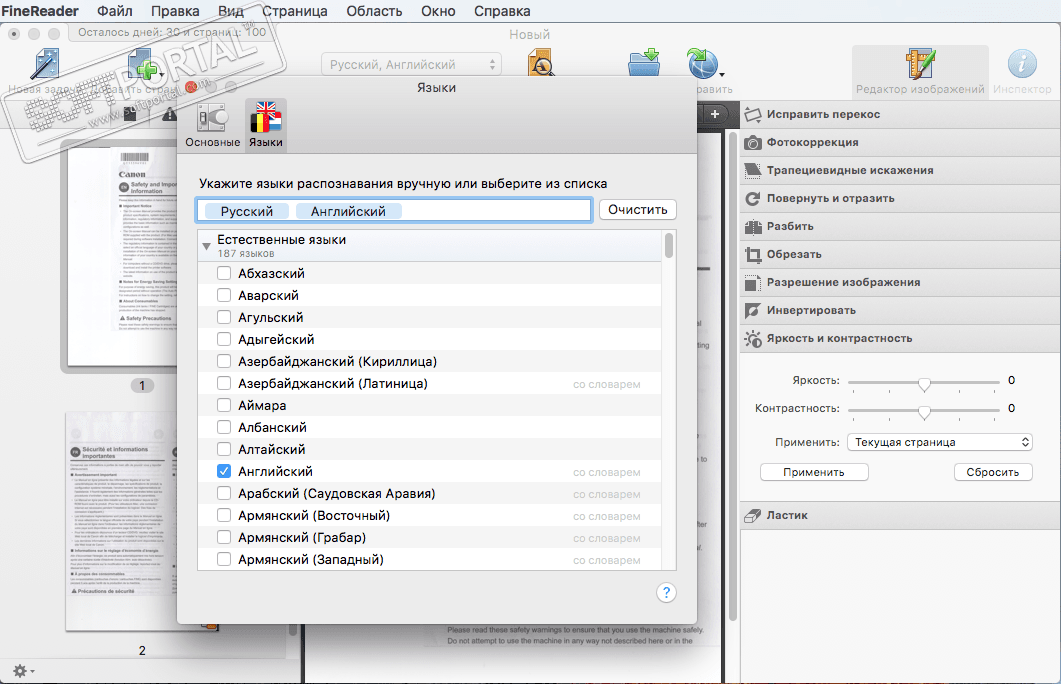Check the Аймара language checkbox
This screenshot has width=1061, height=684.
point(224,405)
